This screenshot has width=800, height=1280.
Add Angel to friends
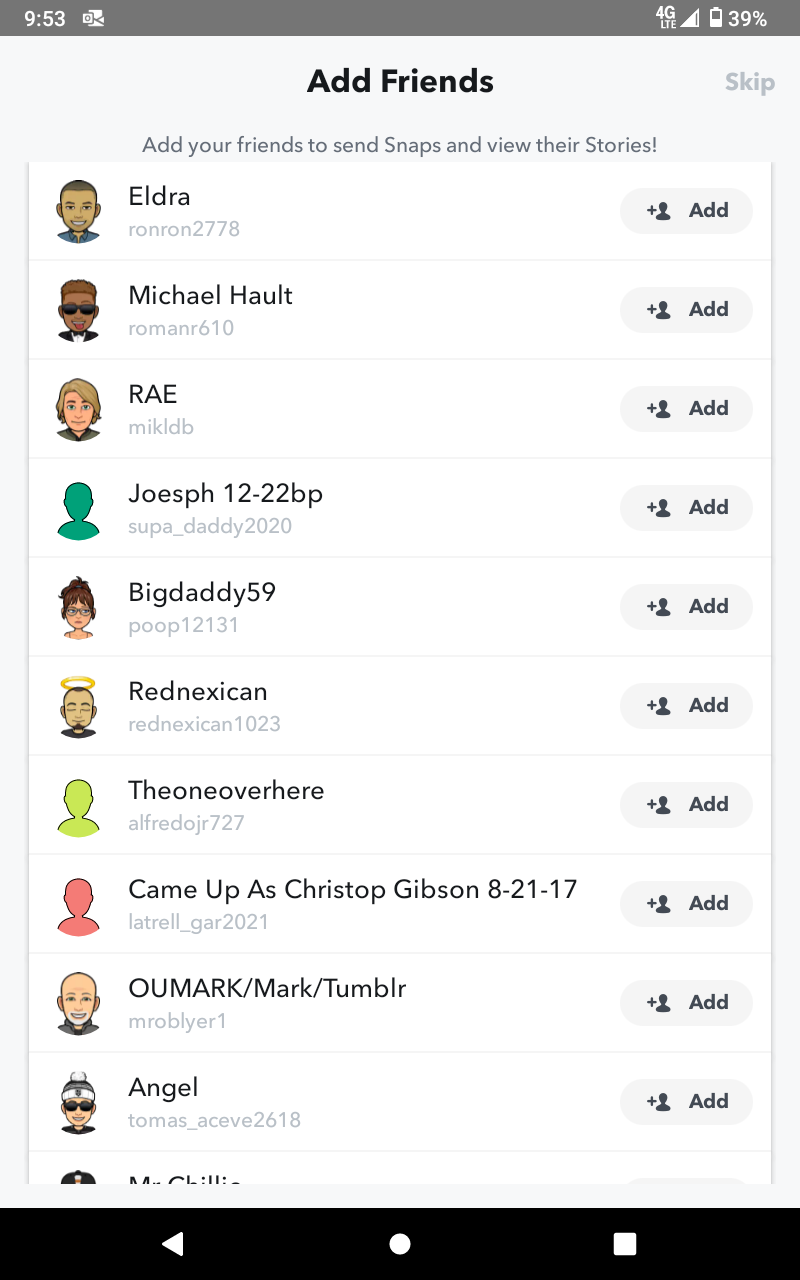click(x=686, y=1102)
